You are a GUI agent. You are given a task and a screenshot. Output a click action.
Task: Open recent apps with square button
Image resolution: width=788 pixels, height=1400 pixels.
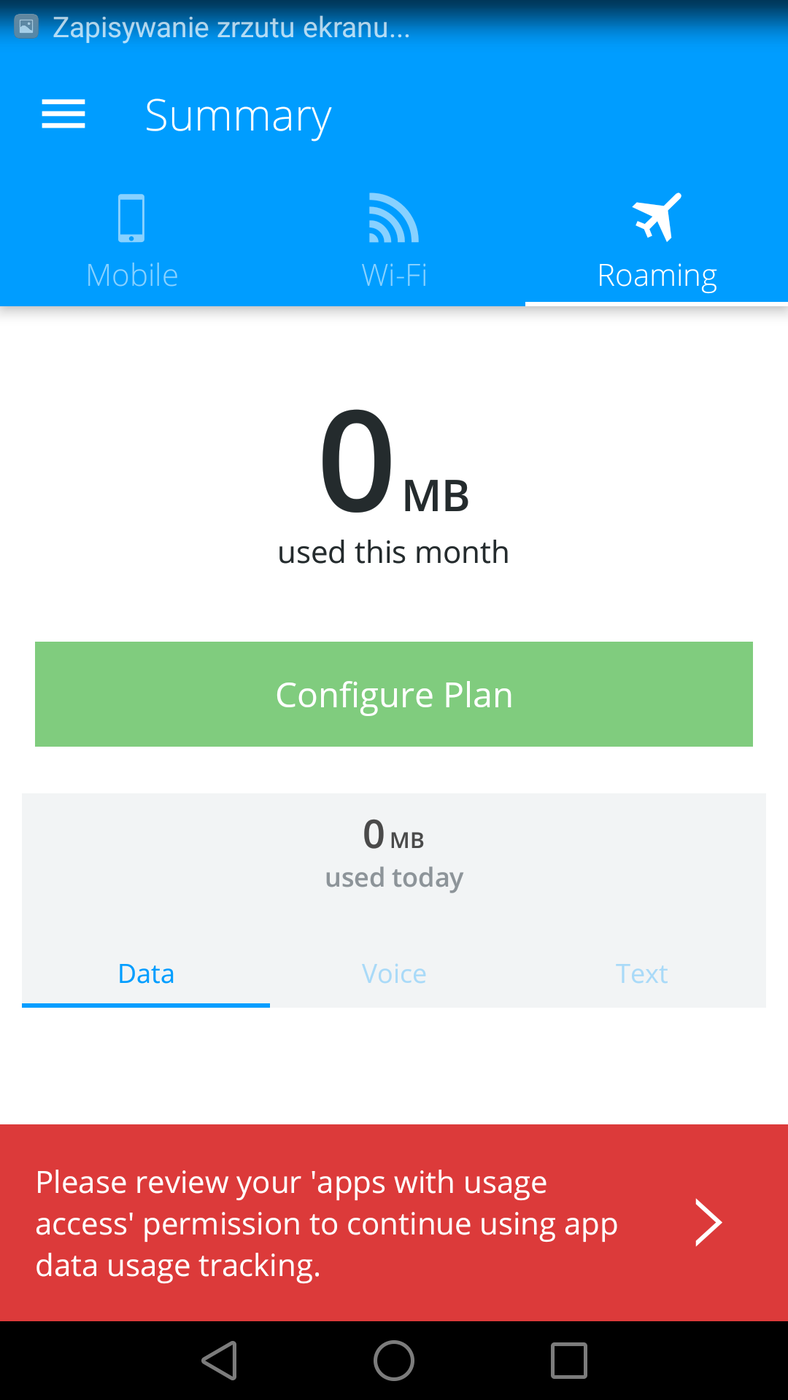pos(569,1360)
